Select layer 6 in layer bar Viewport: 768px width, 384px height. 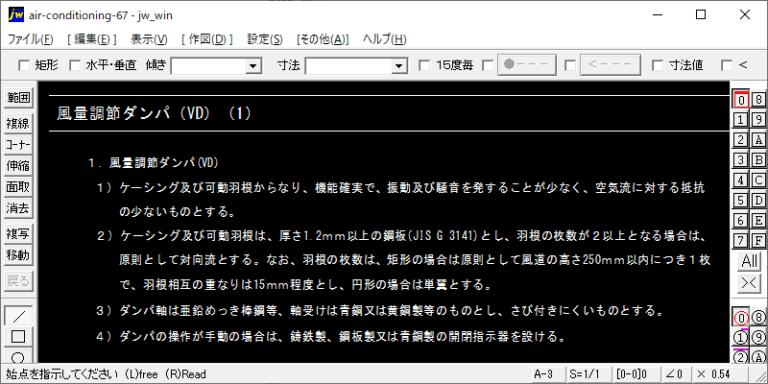tap(741, 220)
